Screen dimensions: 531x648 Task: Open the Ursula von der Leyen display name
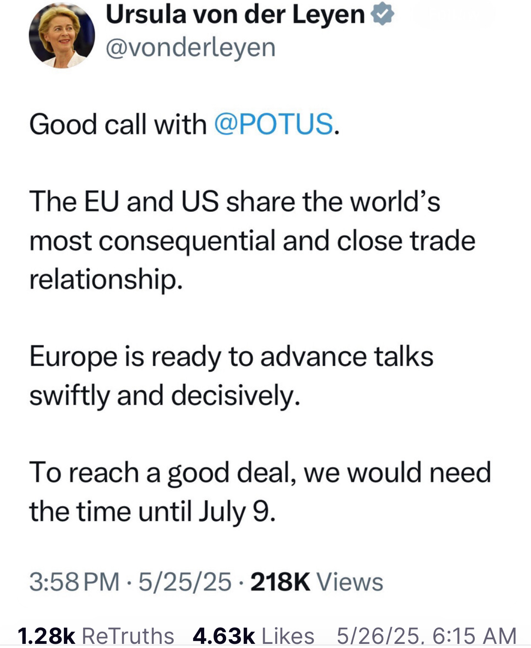click(x=236, y=14)
